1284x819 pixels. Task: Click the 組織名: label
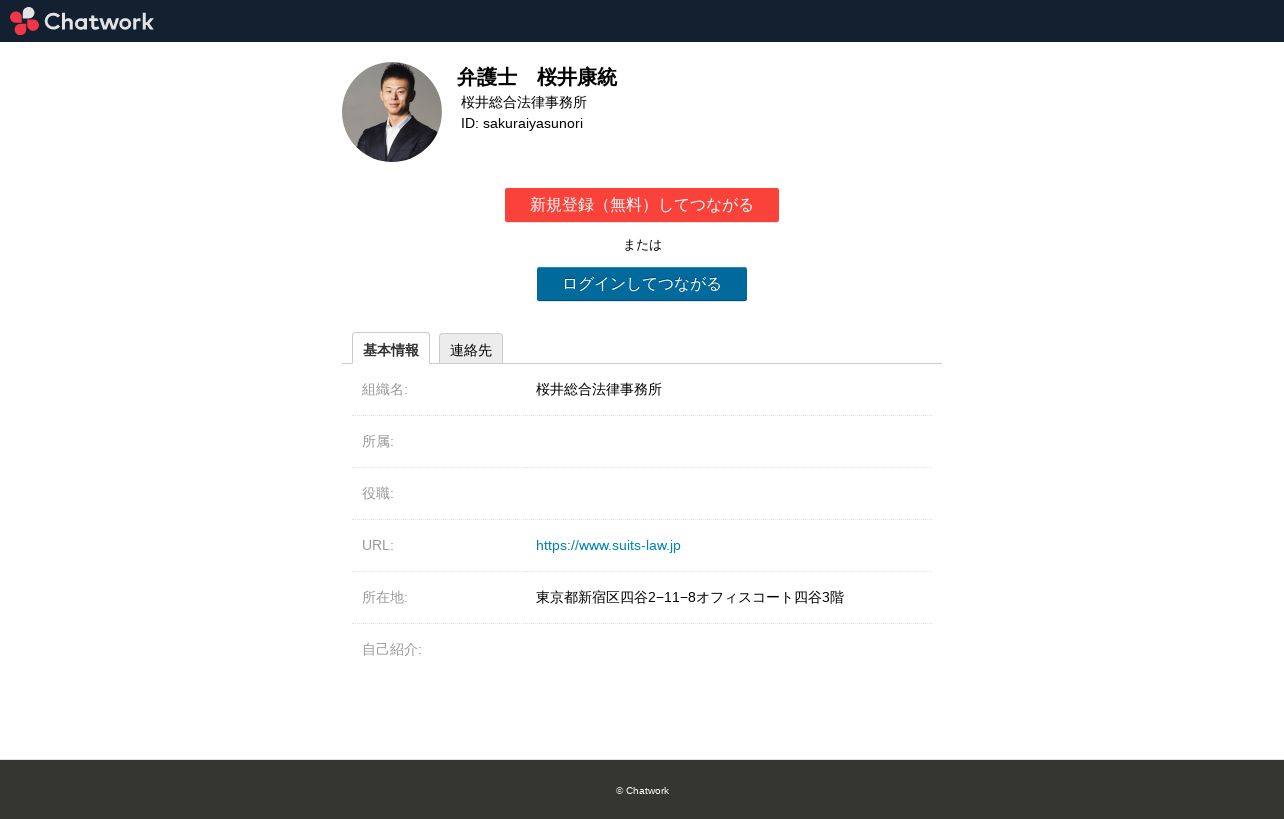[x=385, y=389]
